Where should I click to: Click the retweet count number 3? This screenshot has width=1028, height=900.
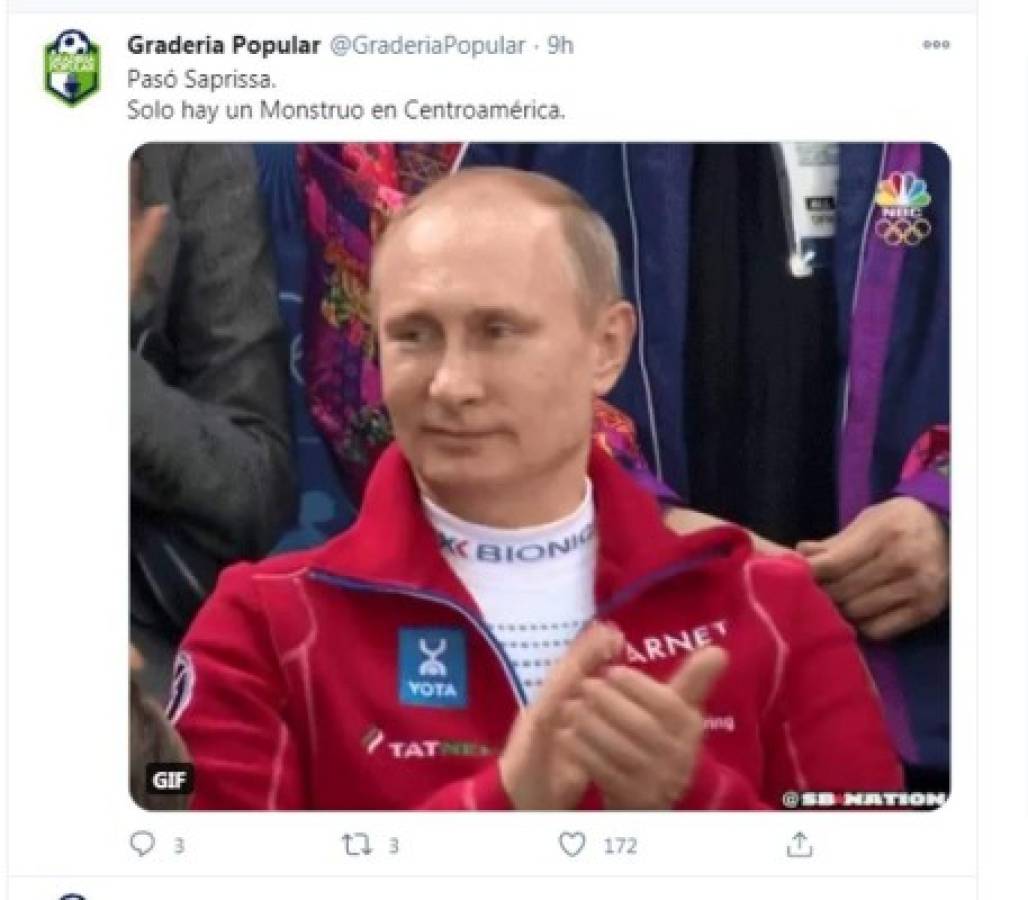pyautogui.click(x=393, y=846)
